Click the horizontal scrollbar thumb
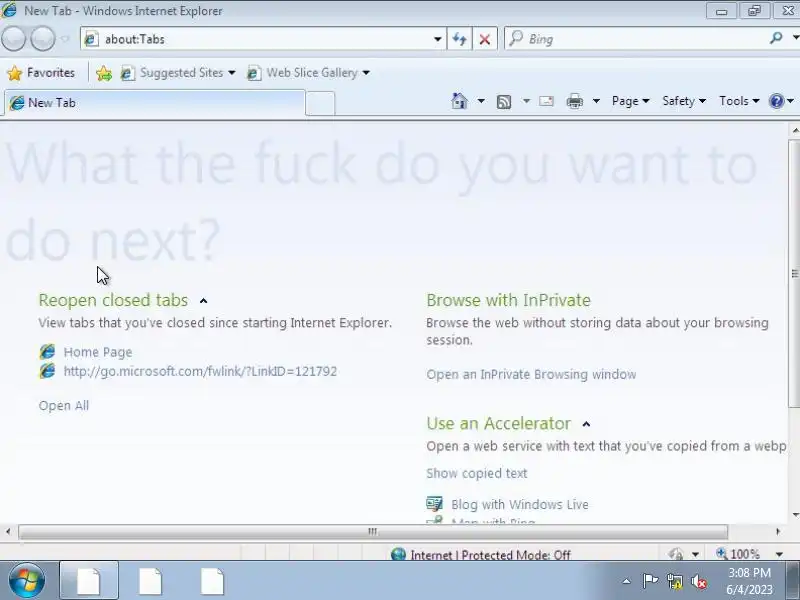 tap(373, 532)
